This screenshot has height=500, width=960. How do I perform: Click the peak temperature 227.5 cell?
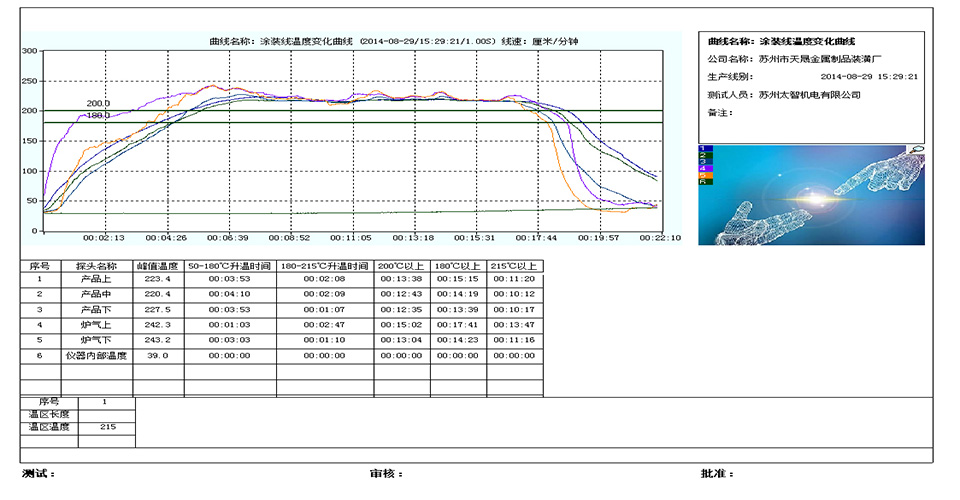[157, 310]
